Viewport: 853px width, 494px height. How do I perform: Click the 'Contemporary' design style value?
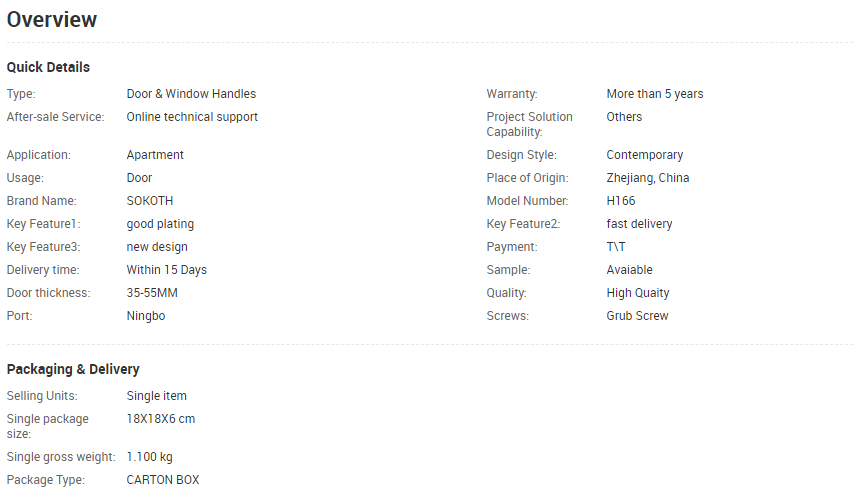click(644, 155)
